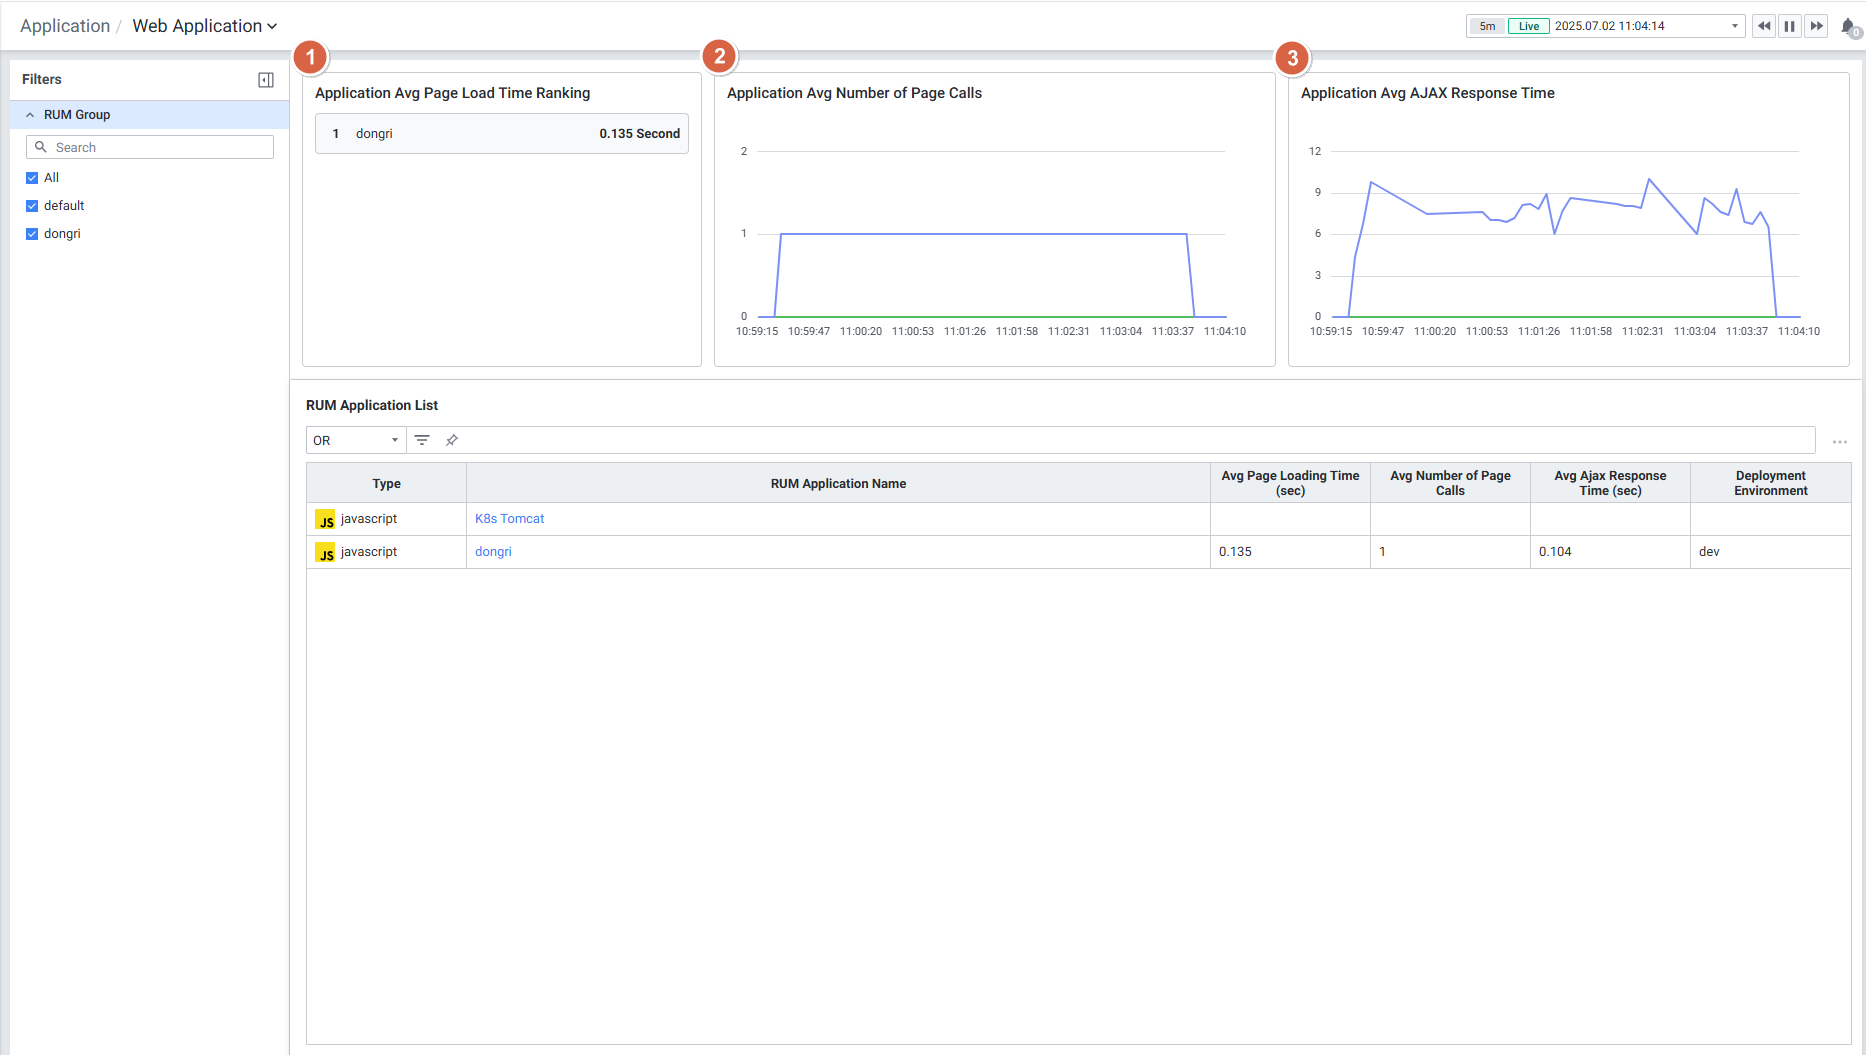Collapse the RUM Group section
The width and height of the screenshot is (1866, 1055).
(x=30, y=115)
